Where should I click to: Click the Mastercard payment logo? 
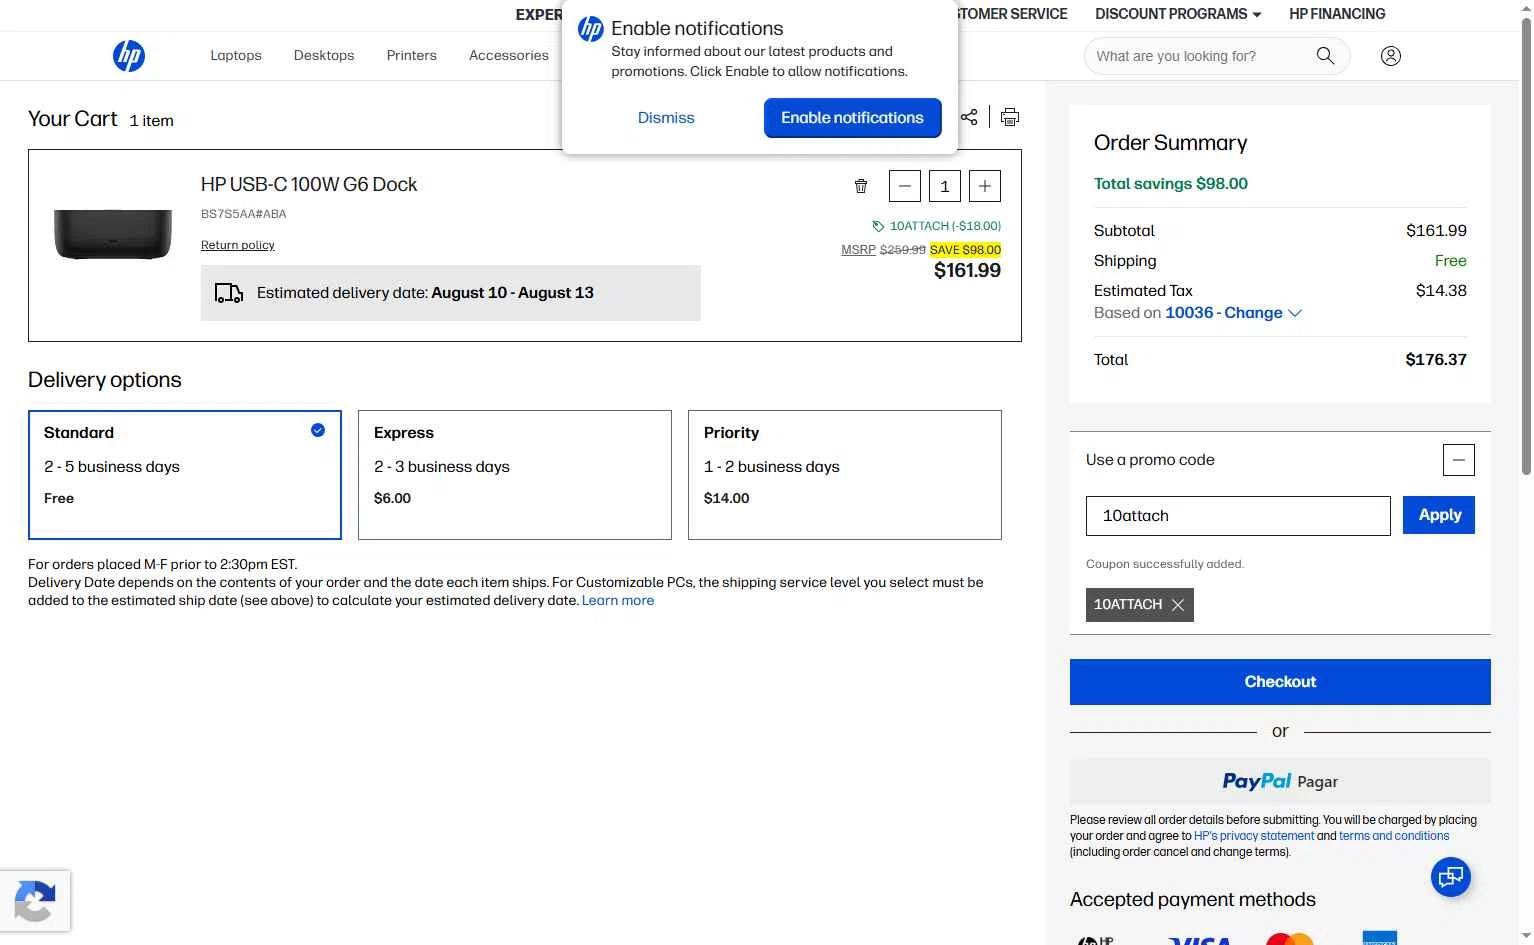[1289, 939]
